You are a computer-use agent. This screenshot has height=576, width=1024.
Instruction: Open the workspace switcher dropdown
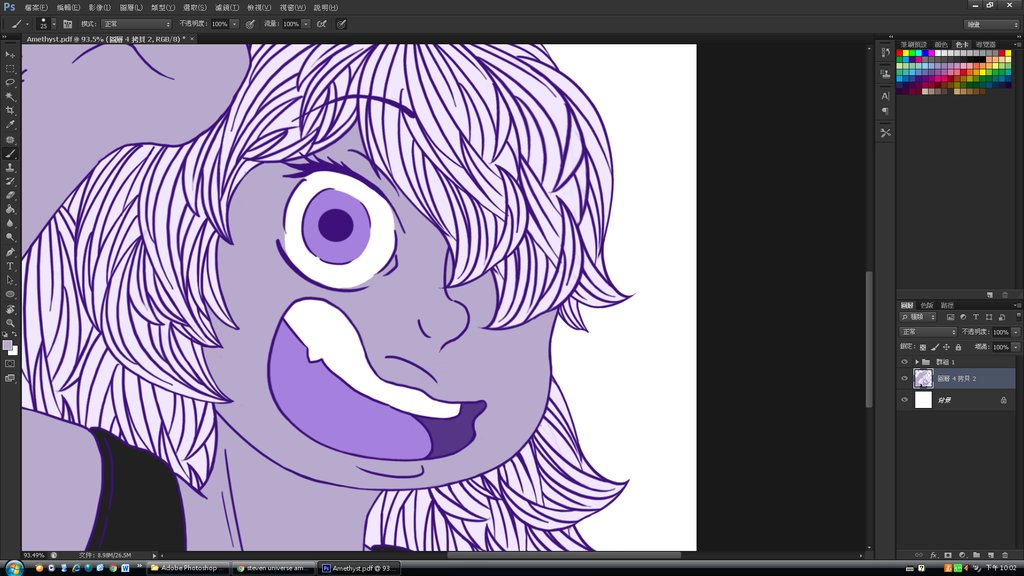pos(991,24)
